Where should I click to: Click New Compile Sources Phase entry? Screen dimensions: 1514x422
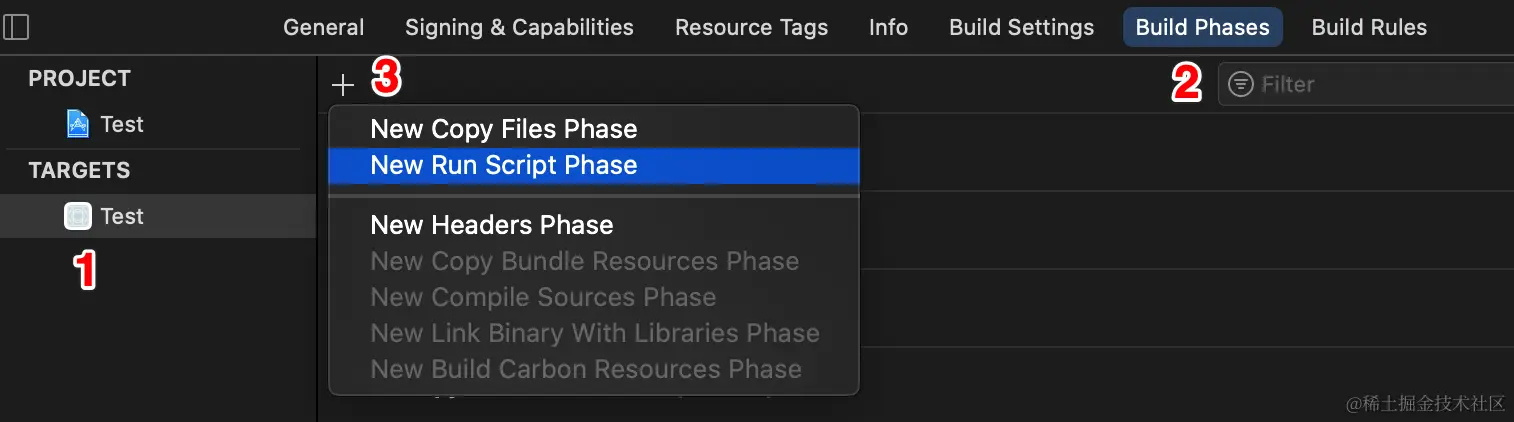543,297
